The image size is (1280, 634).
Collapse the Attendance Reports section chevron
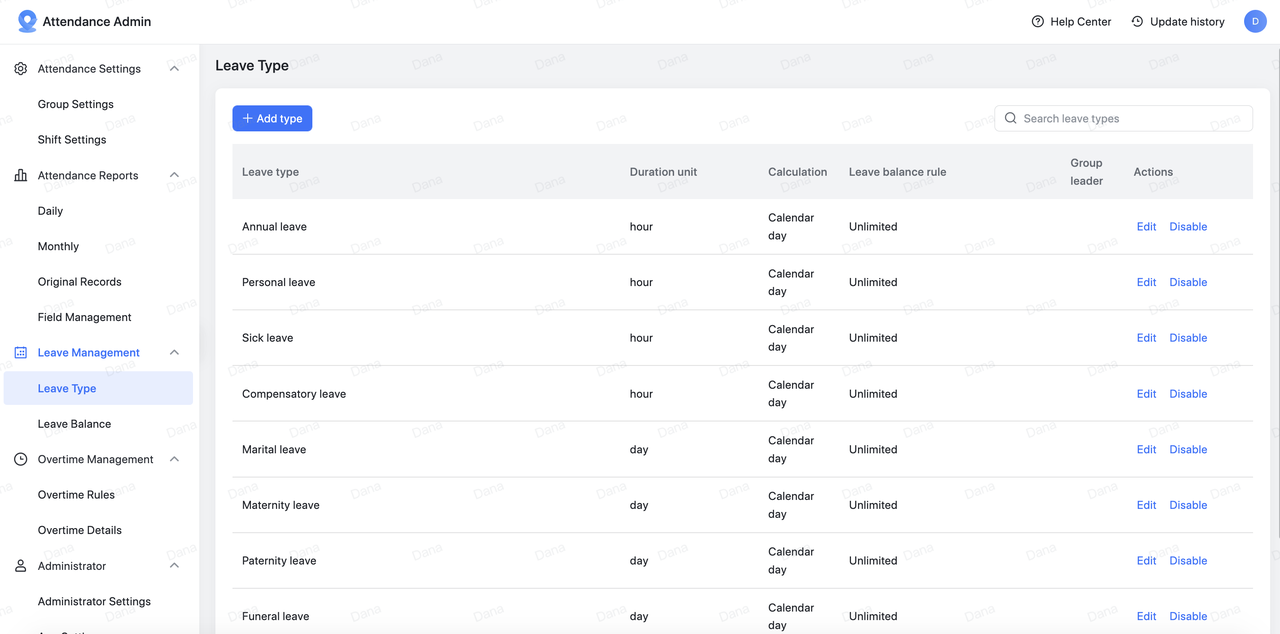[x=174, y=176]
